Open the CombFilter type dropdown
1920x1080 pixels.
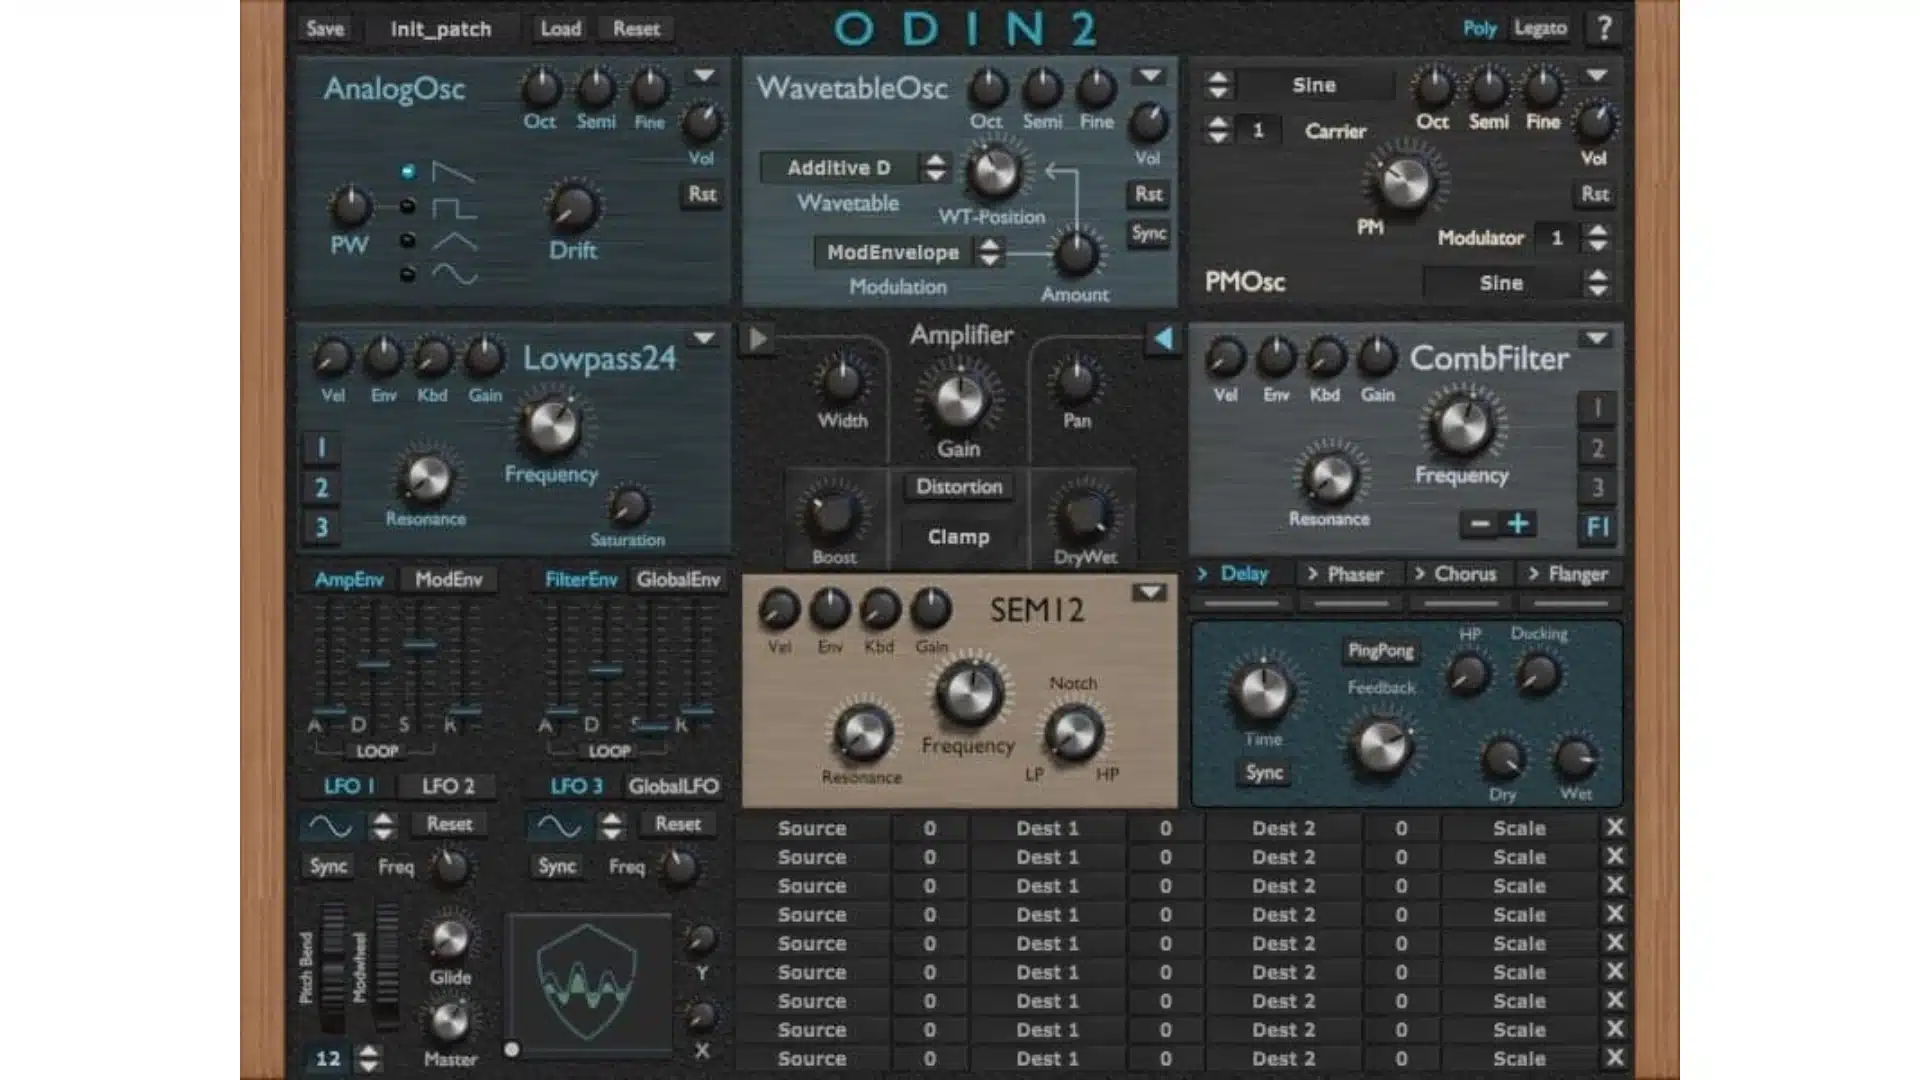[1597, 338]
